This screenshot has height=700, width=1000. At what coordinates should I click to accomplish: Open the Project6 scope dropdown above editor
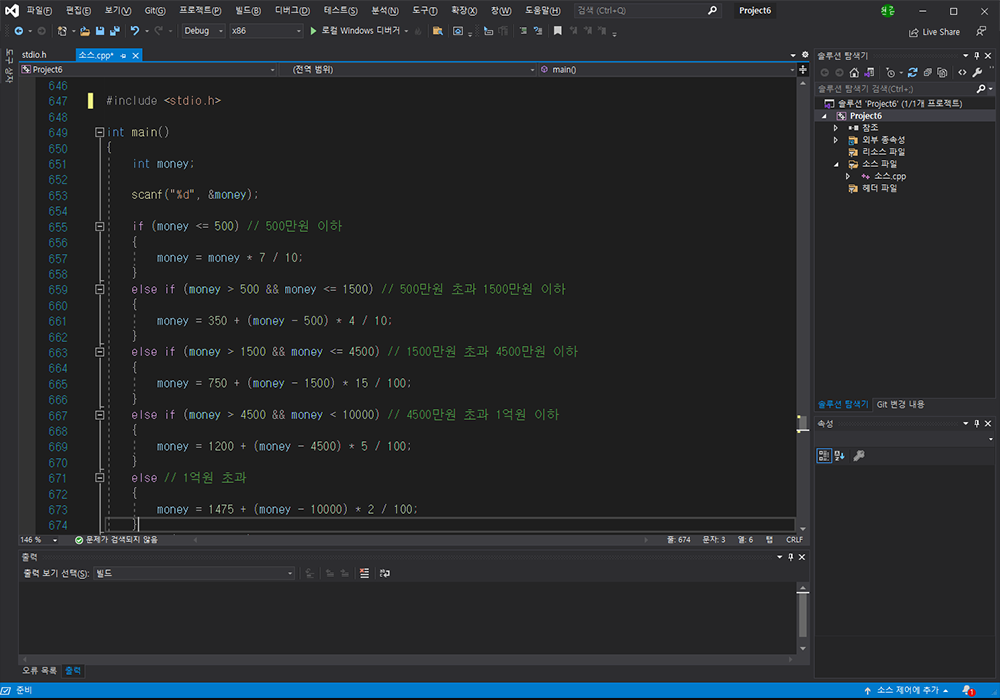tap(148, 69)
